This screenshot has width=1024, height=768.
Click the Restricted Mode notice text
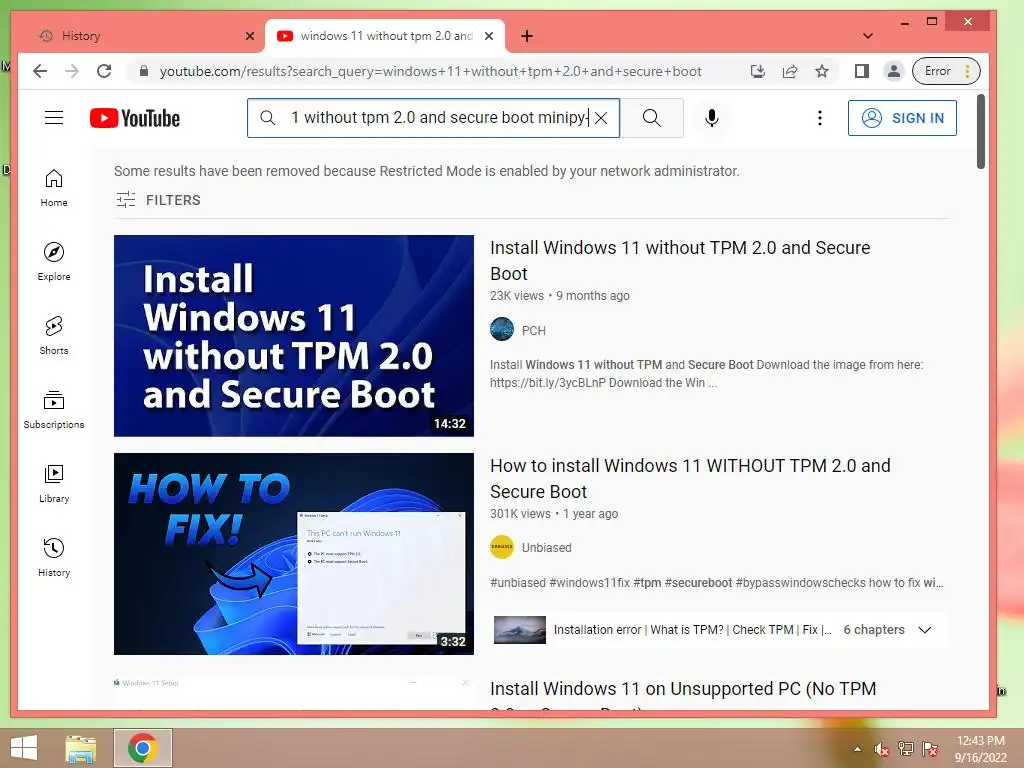click(426, 171)
